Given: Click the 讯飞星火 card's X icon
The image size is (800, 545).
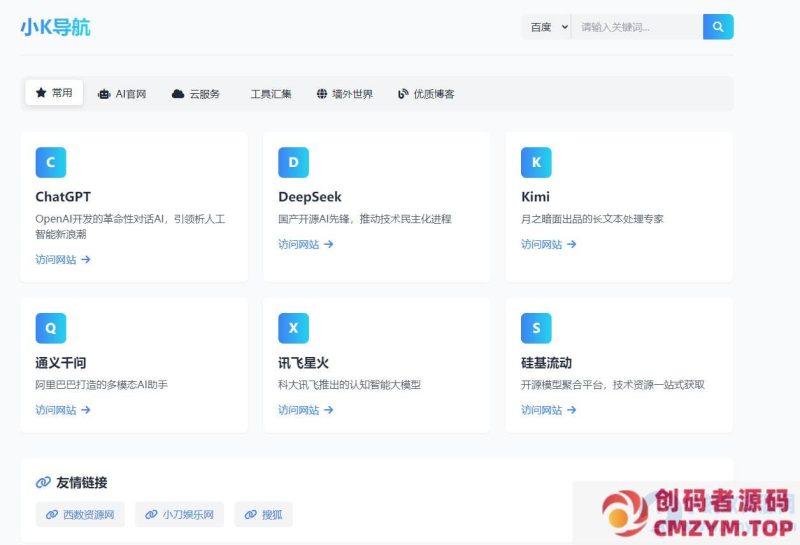Looking at the screenshot, I should [293, 328].
